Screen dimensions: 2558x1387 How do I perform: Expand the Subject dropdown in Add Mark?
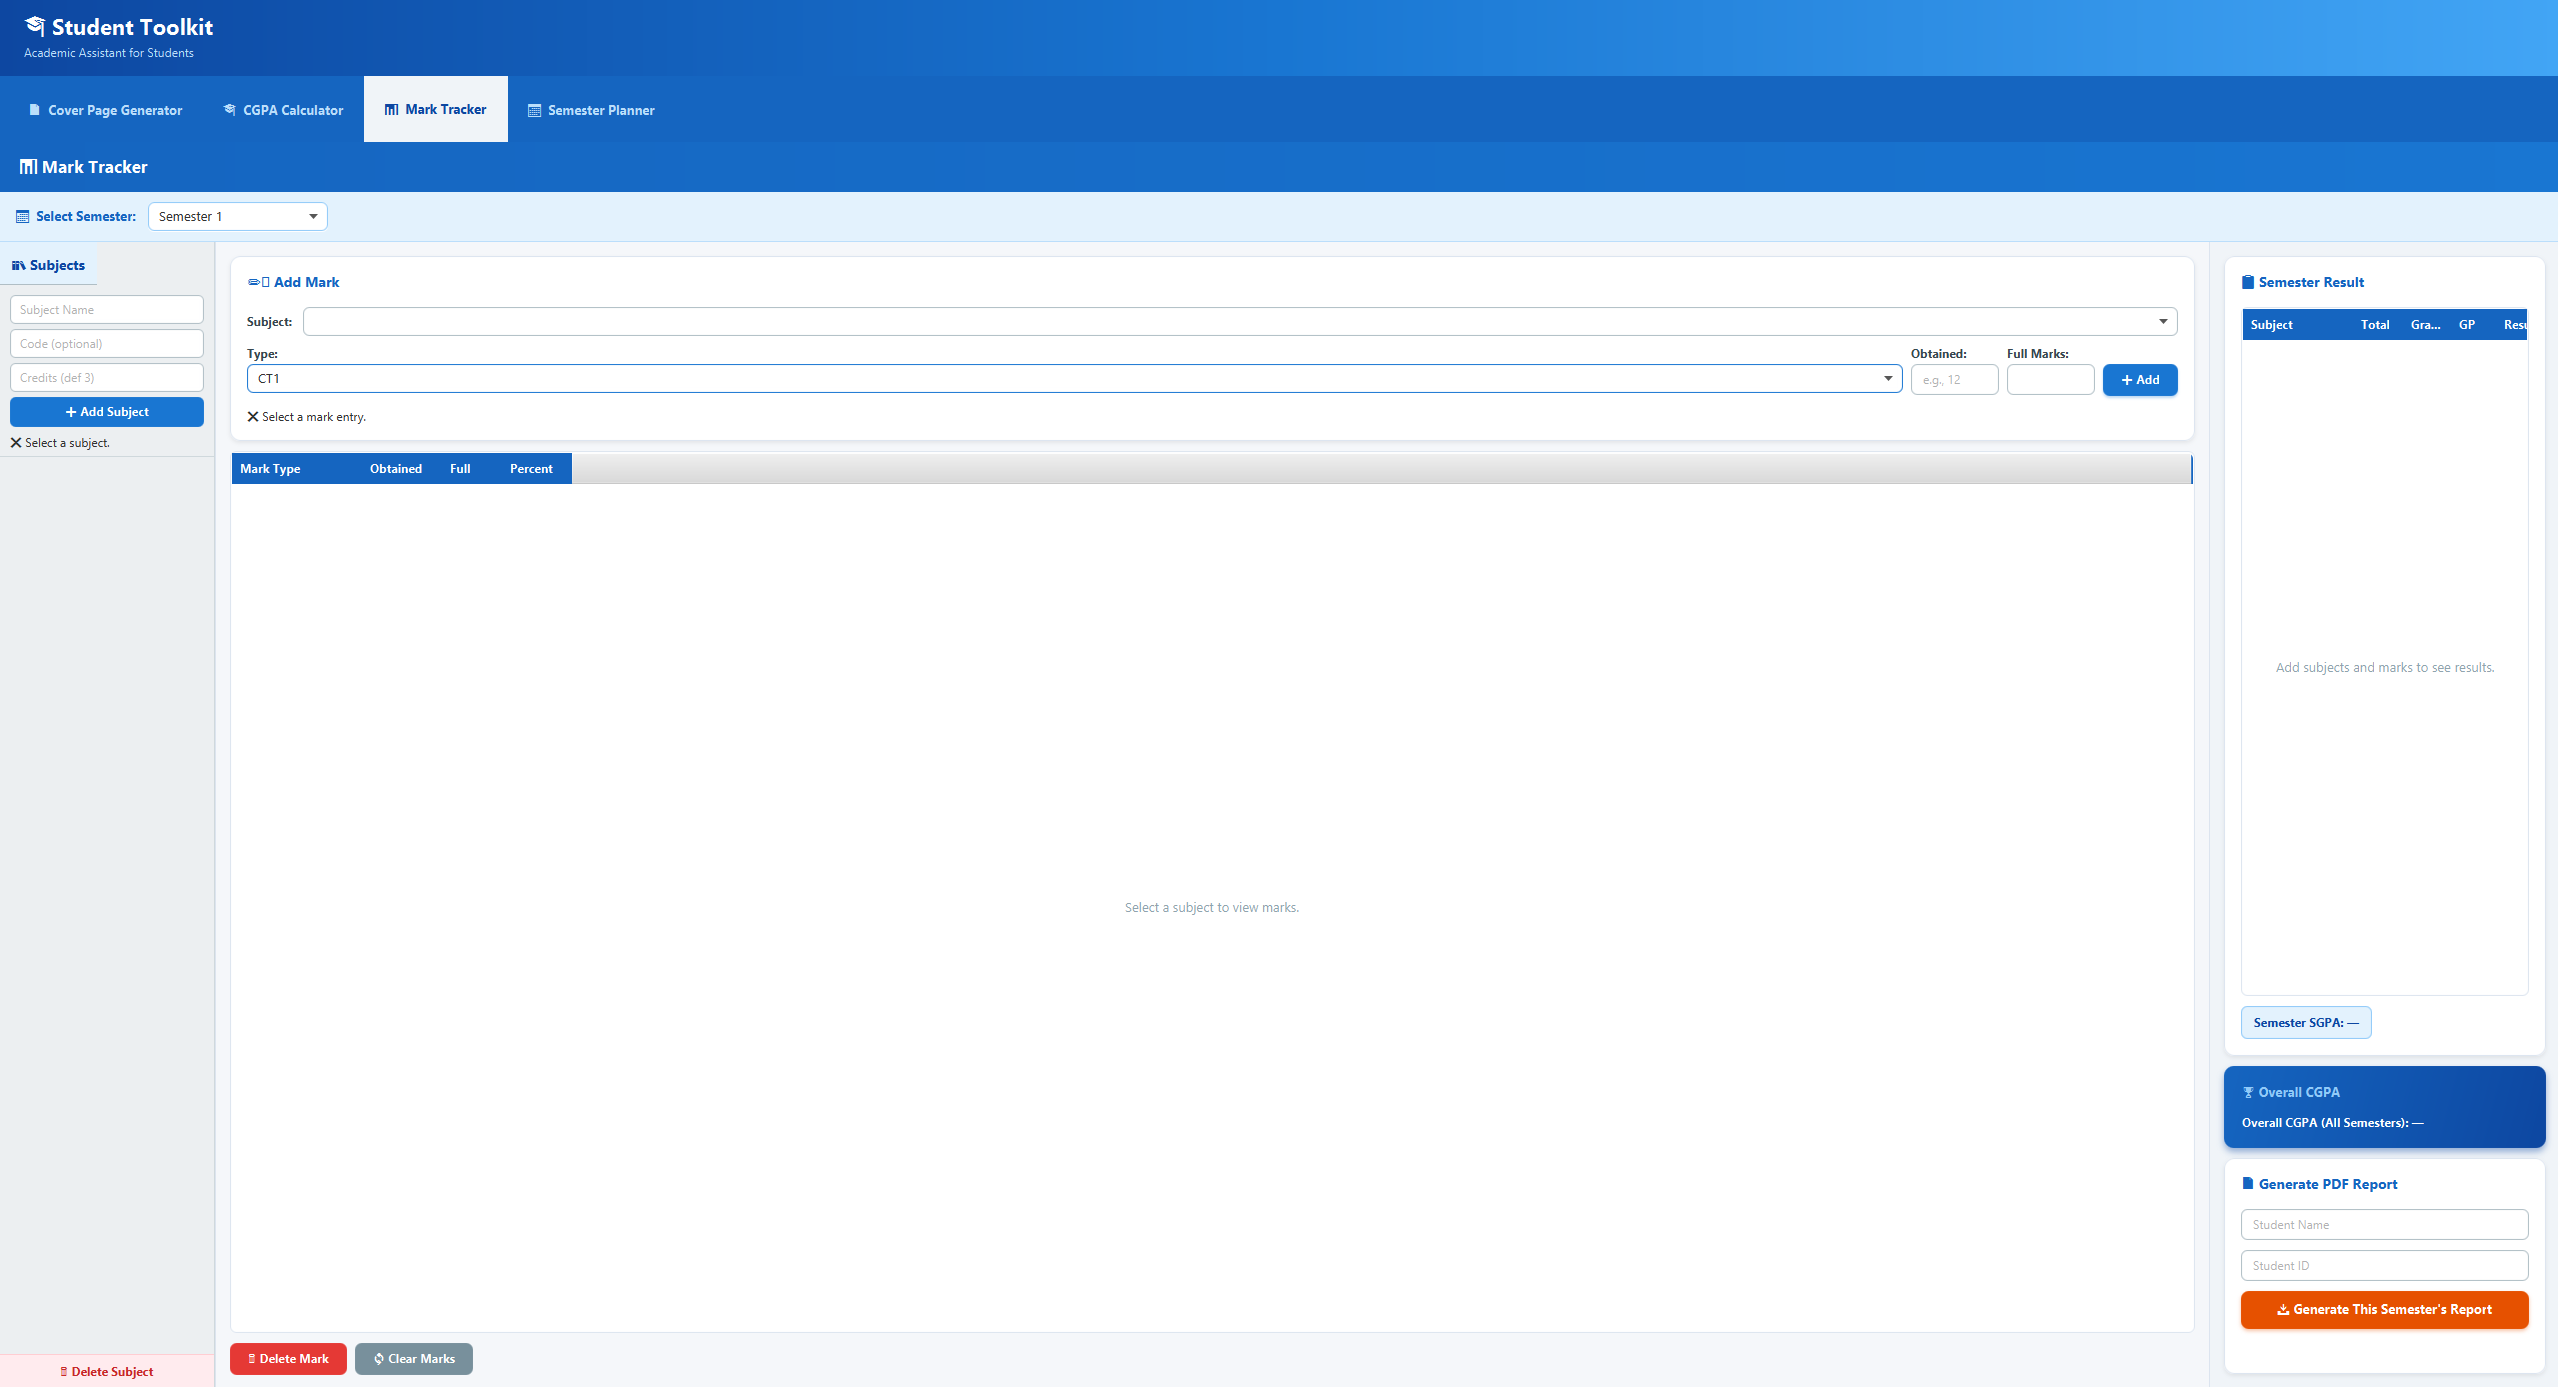click(1240, 321)
